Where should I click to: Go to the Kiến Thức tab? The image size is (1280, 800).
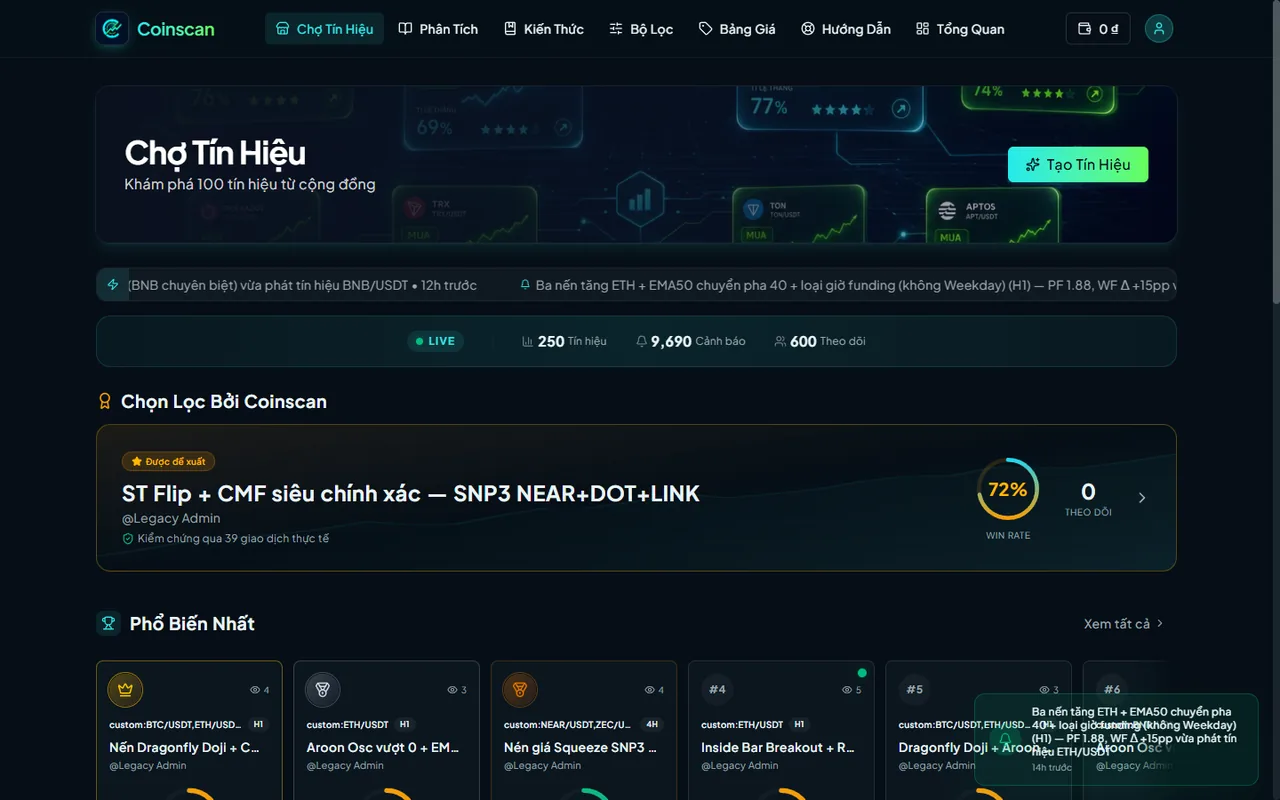pos(544,29)
